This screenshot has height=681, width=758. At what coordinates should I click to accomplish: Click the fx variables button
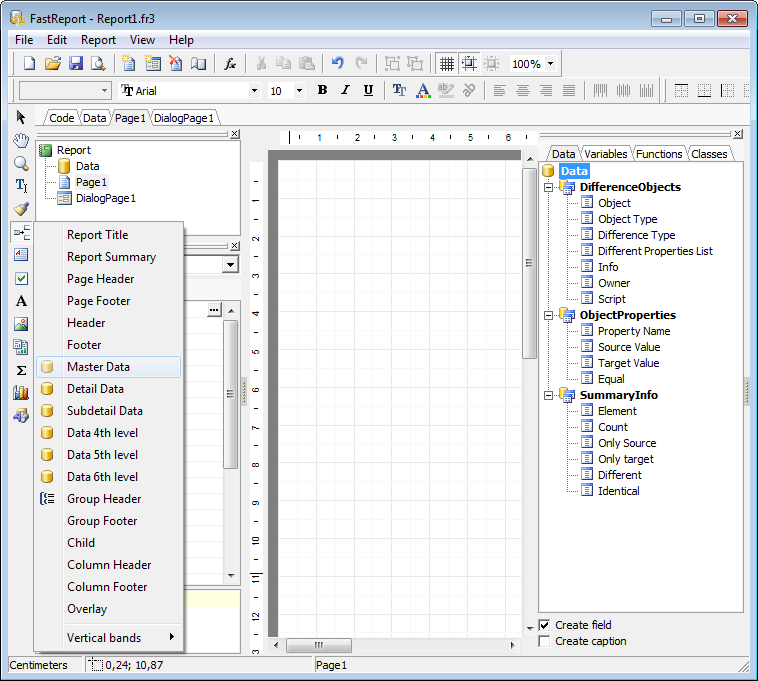[230, 63]
